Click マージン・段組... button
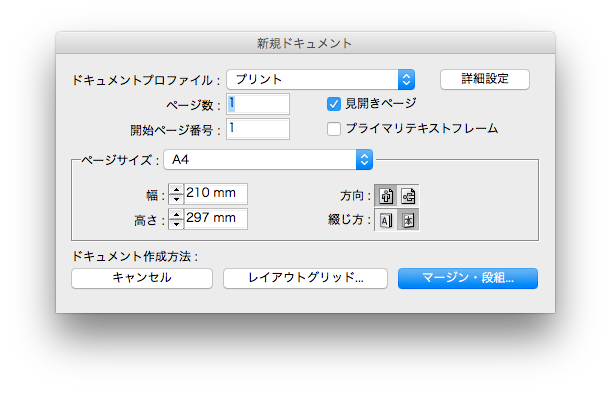 468,278
